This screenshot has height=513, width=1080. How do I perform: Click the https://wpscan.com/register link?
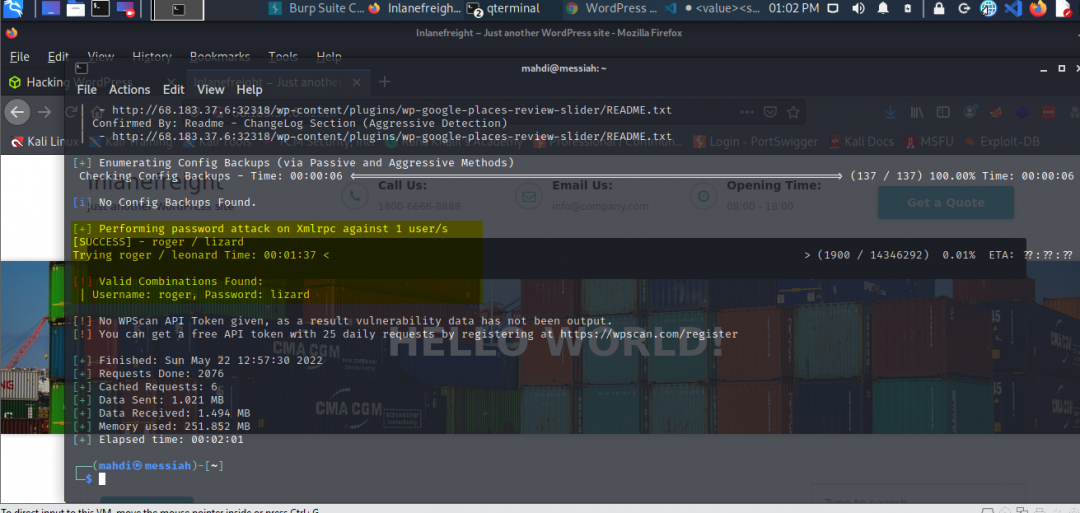point(649,334)
